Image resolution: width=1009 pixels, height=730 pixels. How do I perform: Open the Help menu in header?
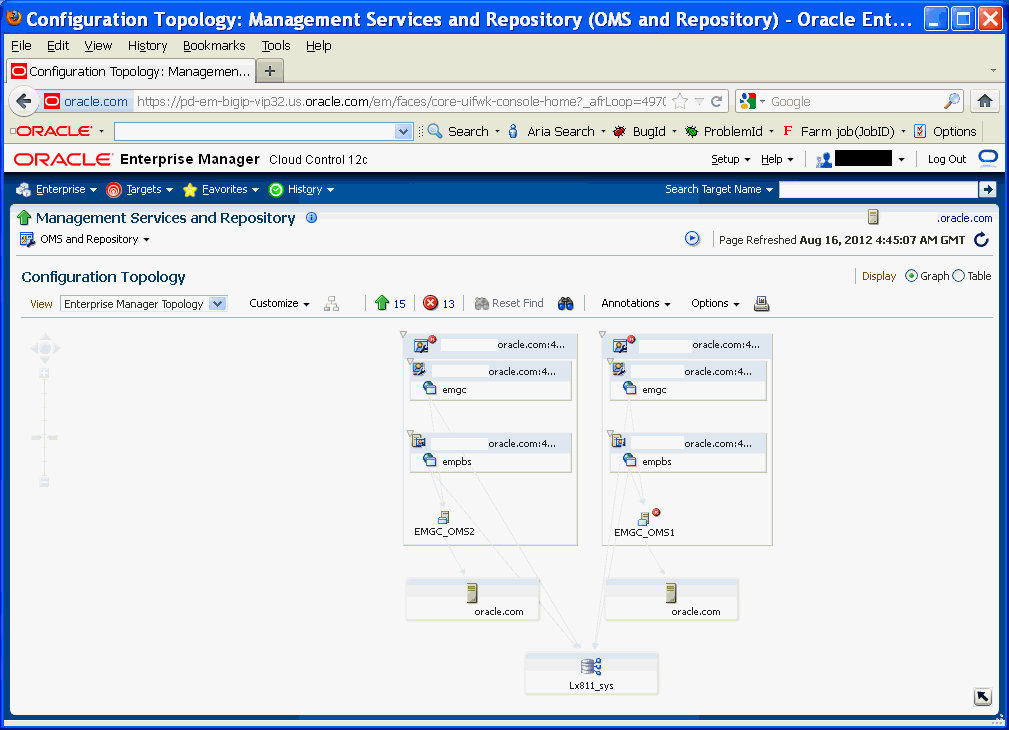(x=777, y=159)
